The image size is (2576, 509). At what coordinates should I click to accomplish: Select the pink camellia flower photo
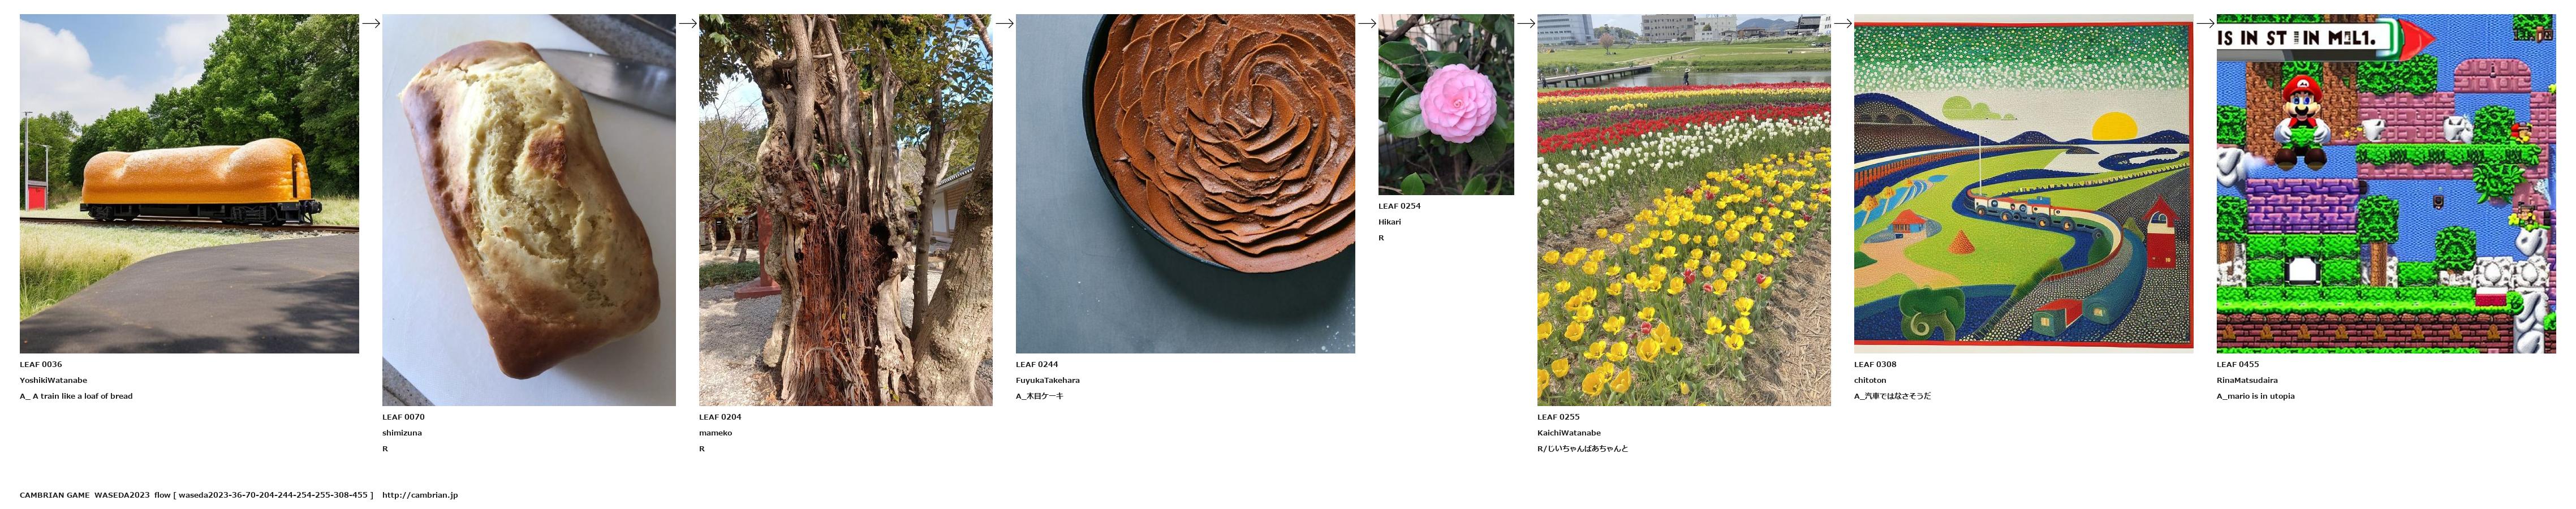pos(1446,104)
